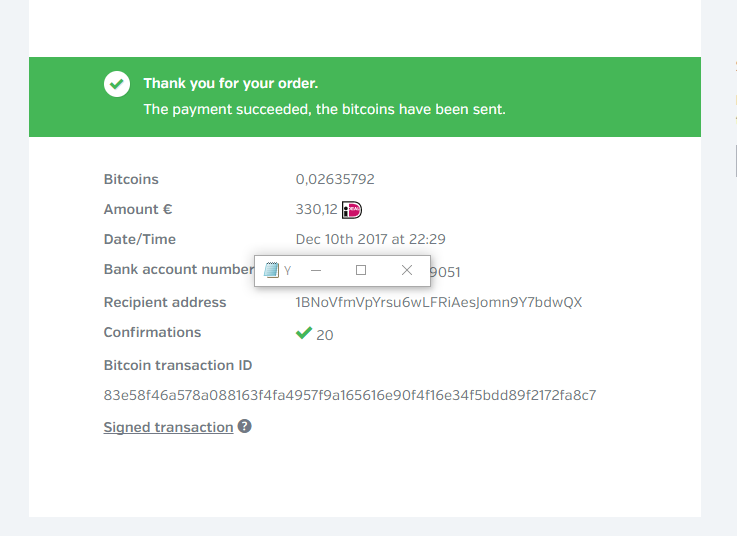The image size is (737, 536).
Task: Open the help question mark icon
Action: point(245,426)
